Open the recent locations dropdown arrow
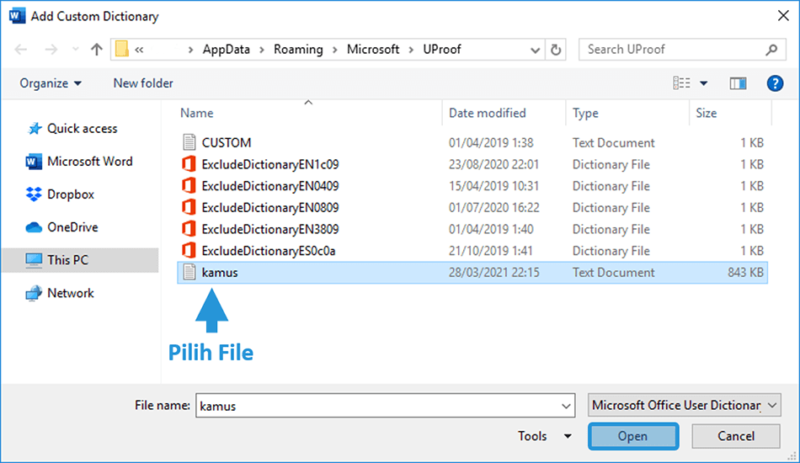 pyautogui.click(x=76, y=50)
